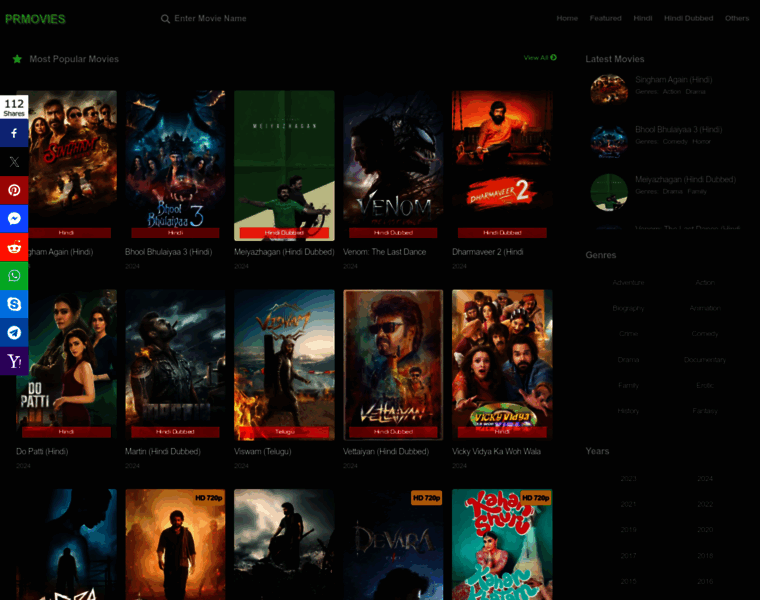Share page via Skype

(x=14, y=304)
